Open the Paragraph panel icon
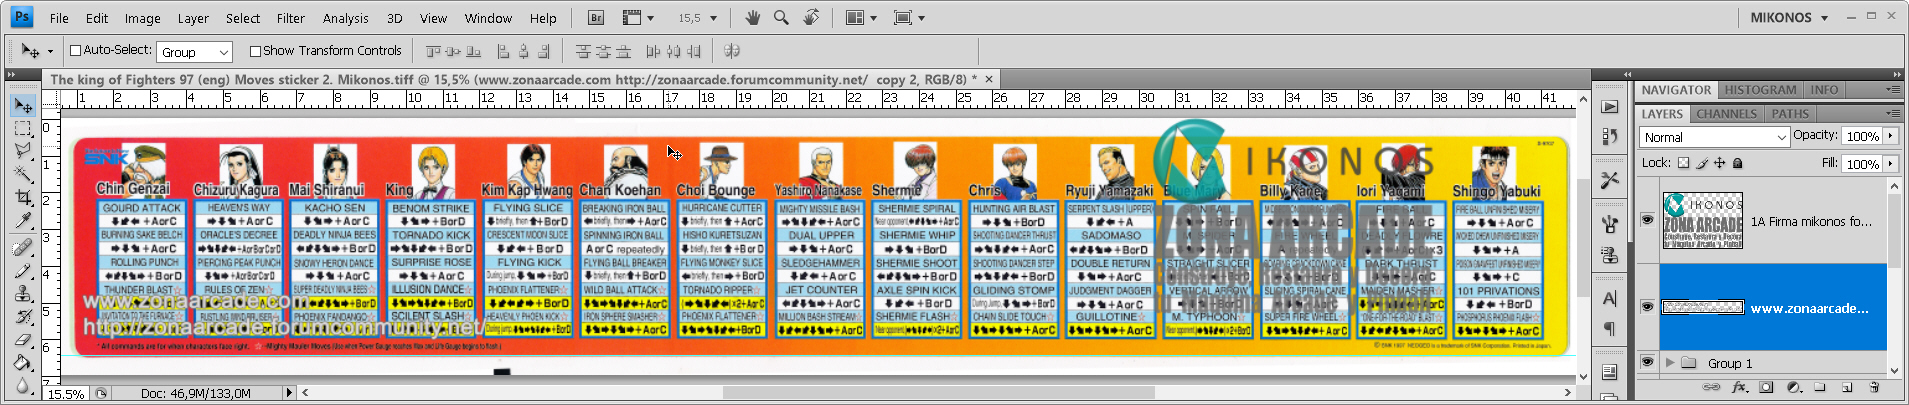The height and width of the screenshot is (405, 1909). point(1609,328)
